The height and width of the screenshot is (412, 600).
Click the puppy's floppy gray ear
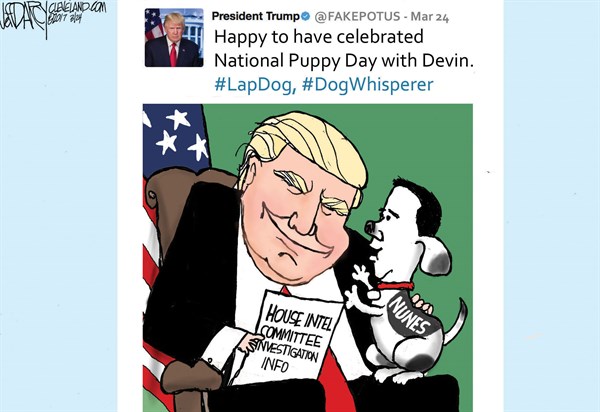pyautogui.click(x=437, y=256)
